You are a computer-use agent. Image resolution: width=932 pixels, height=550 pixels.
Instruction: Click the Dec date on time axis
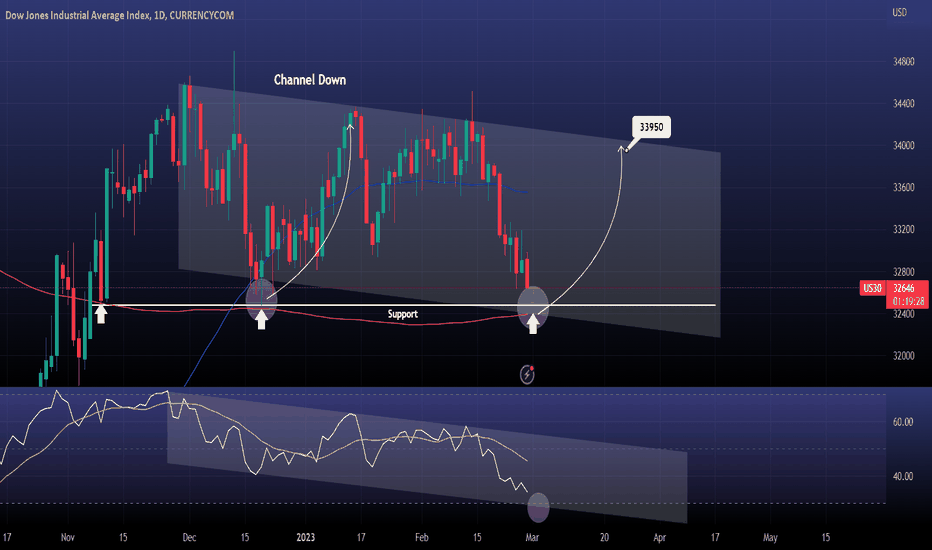pyautogui.click(x=189, y=538)
